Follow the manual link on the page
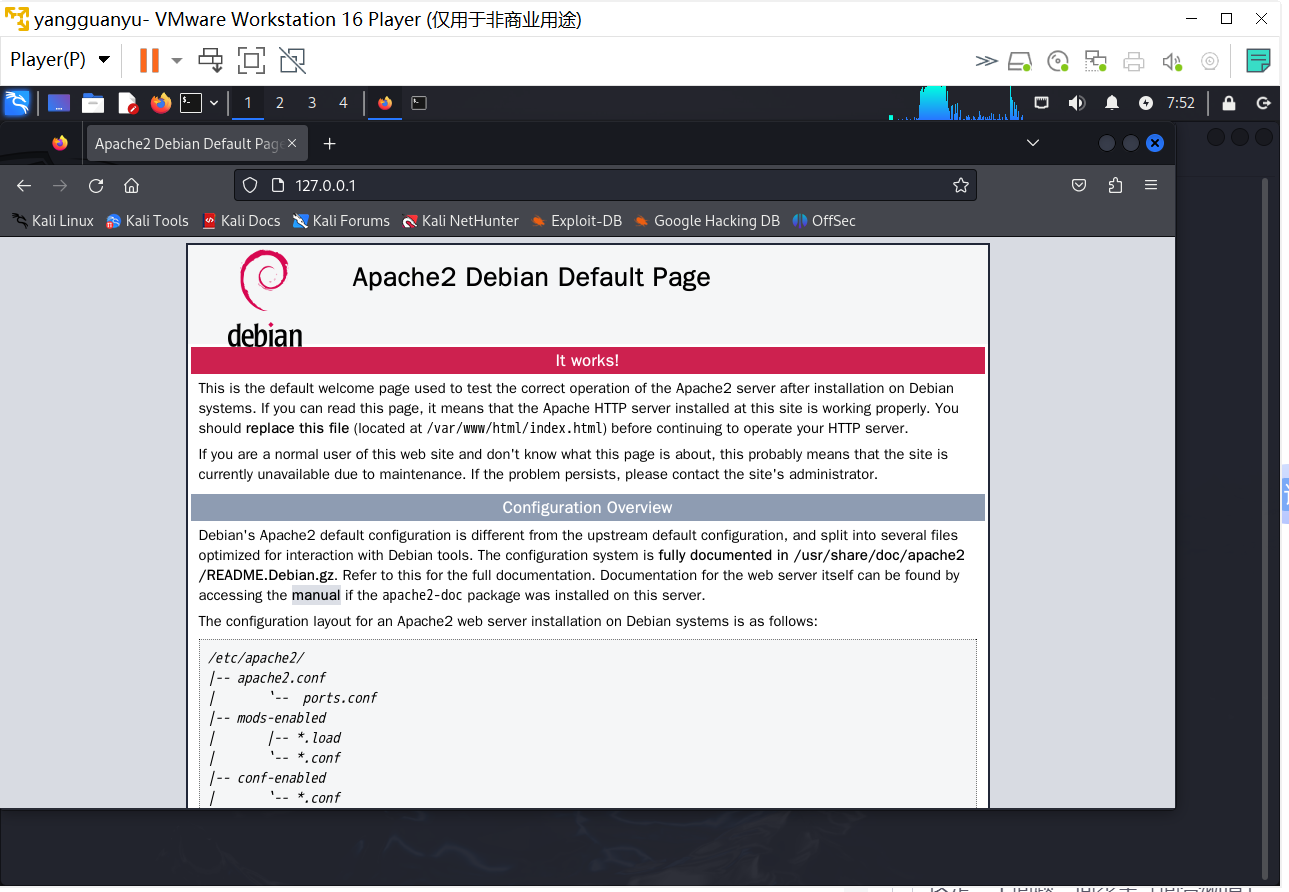This screenshot has width=1289, height=892. [x=316, y=595]
